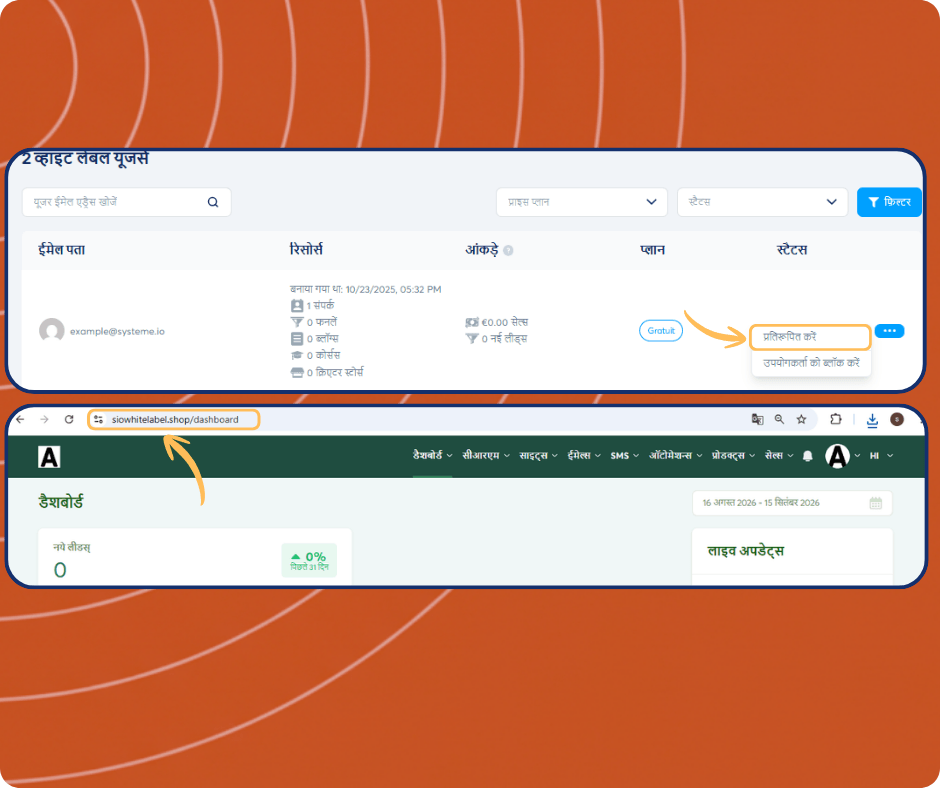Open the सेल्स menu
940x788 pixels.
coord(779,456)
